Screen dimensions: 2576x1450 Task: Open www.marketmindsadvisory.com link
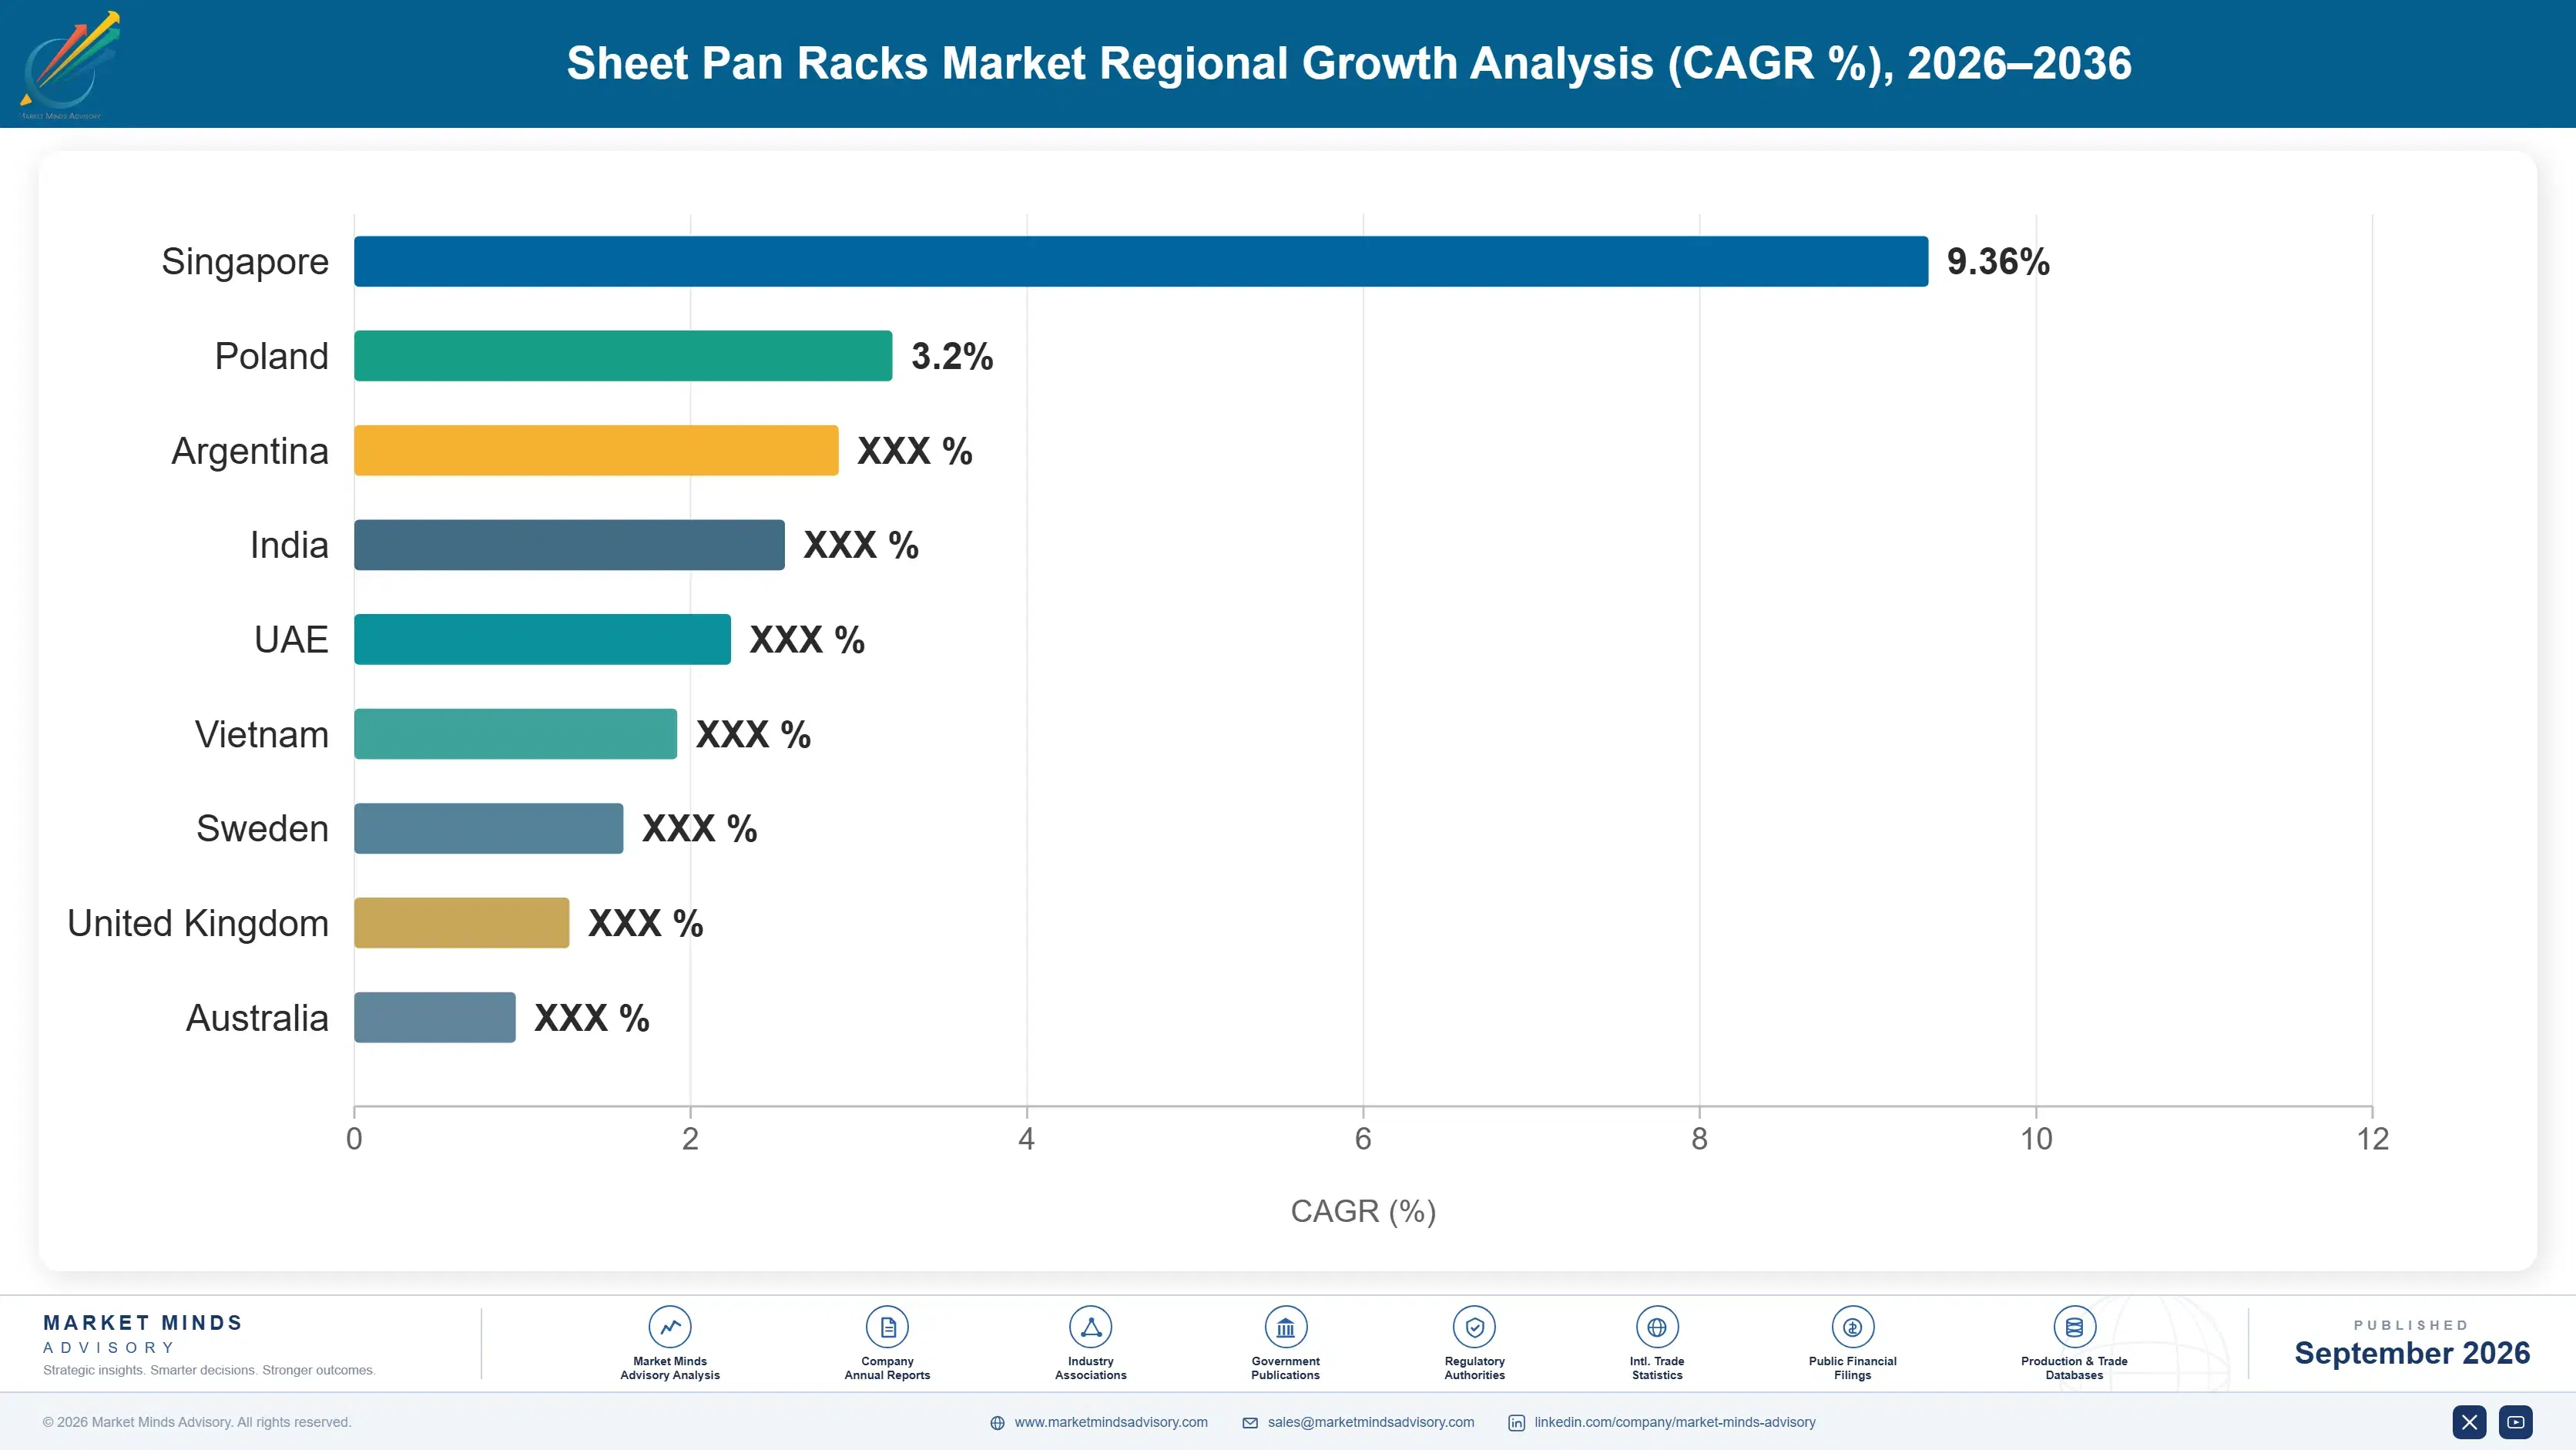1111,1422
